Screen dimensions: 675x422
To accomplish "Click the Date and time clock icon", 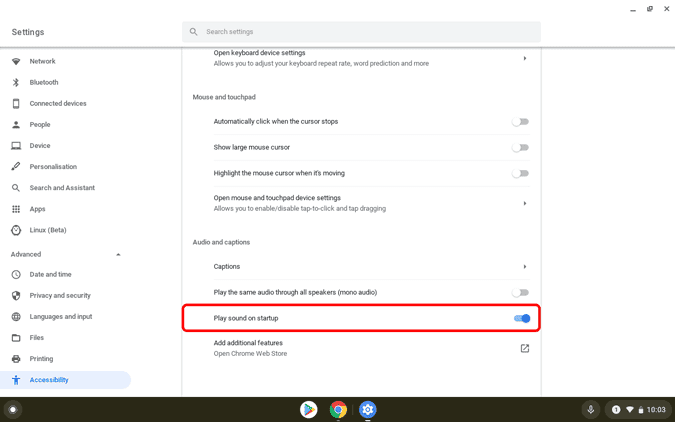I will pyautogui.click(x=16, y=274).
